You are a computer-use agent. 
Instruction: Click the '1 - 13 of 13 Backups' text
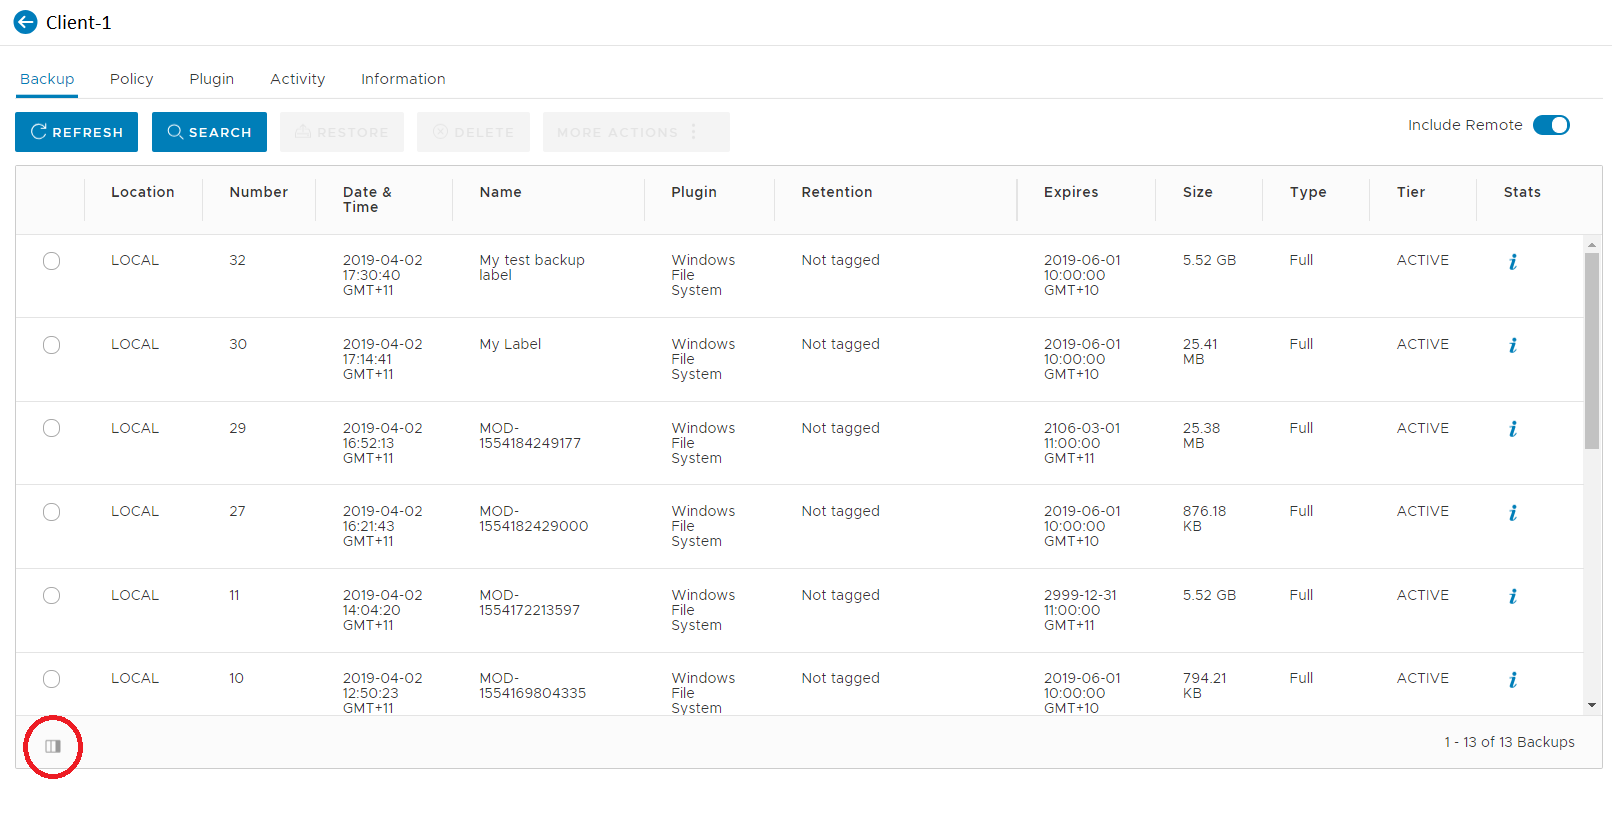coord(1509,742)
